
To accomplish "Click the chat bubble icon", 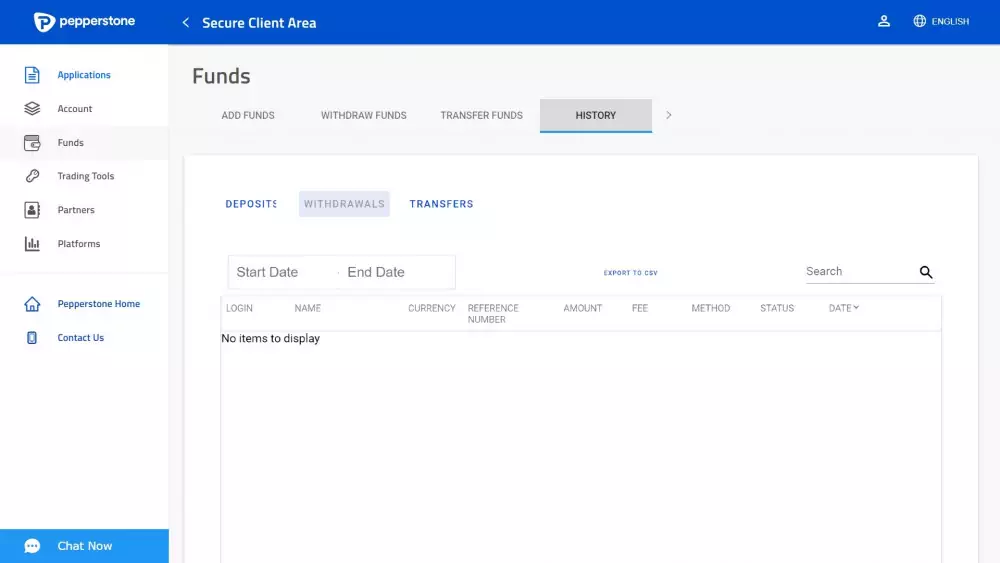I will pos(32,546).
